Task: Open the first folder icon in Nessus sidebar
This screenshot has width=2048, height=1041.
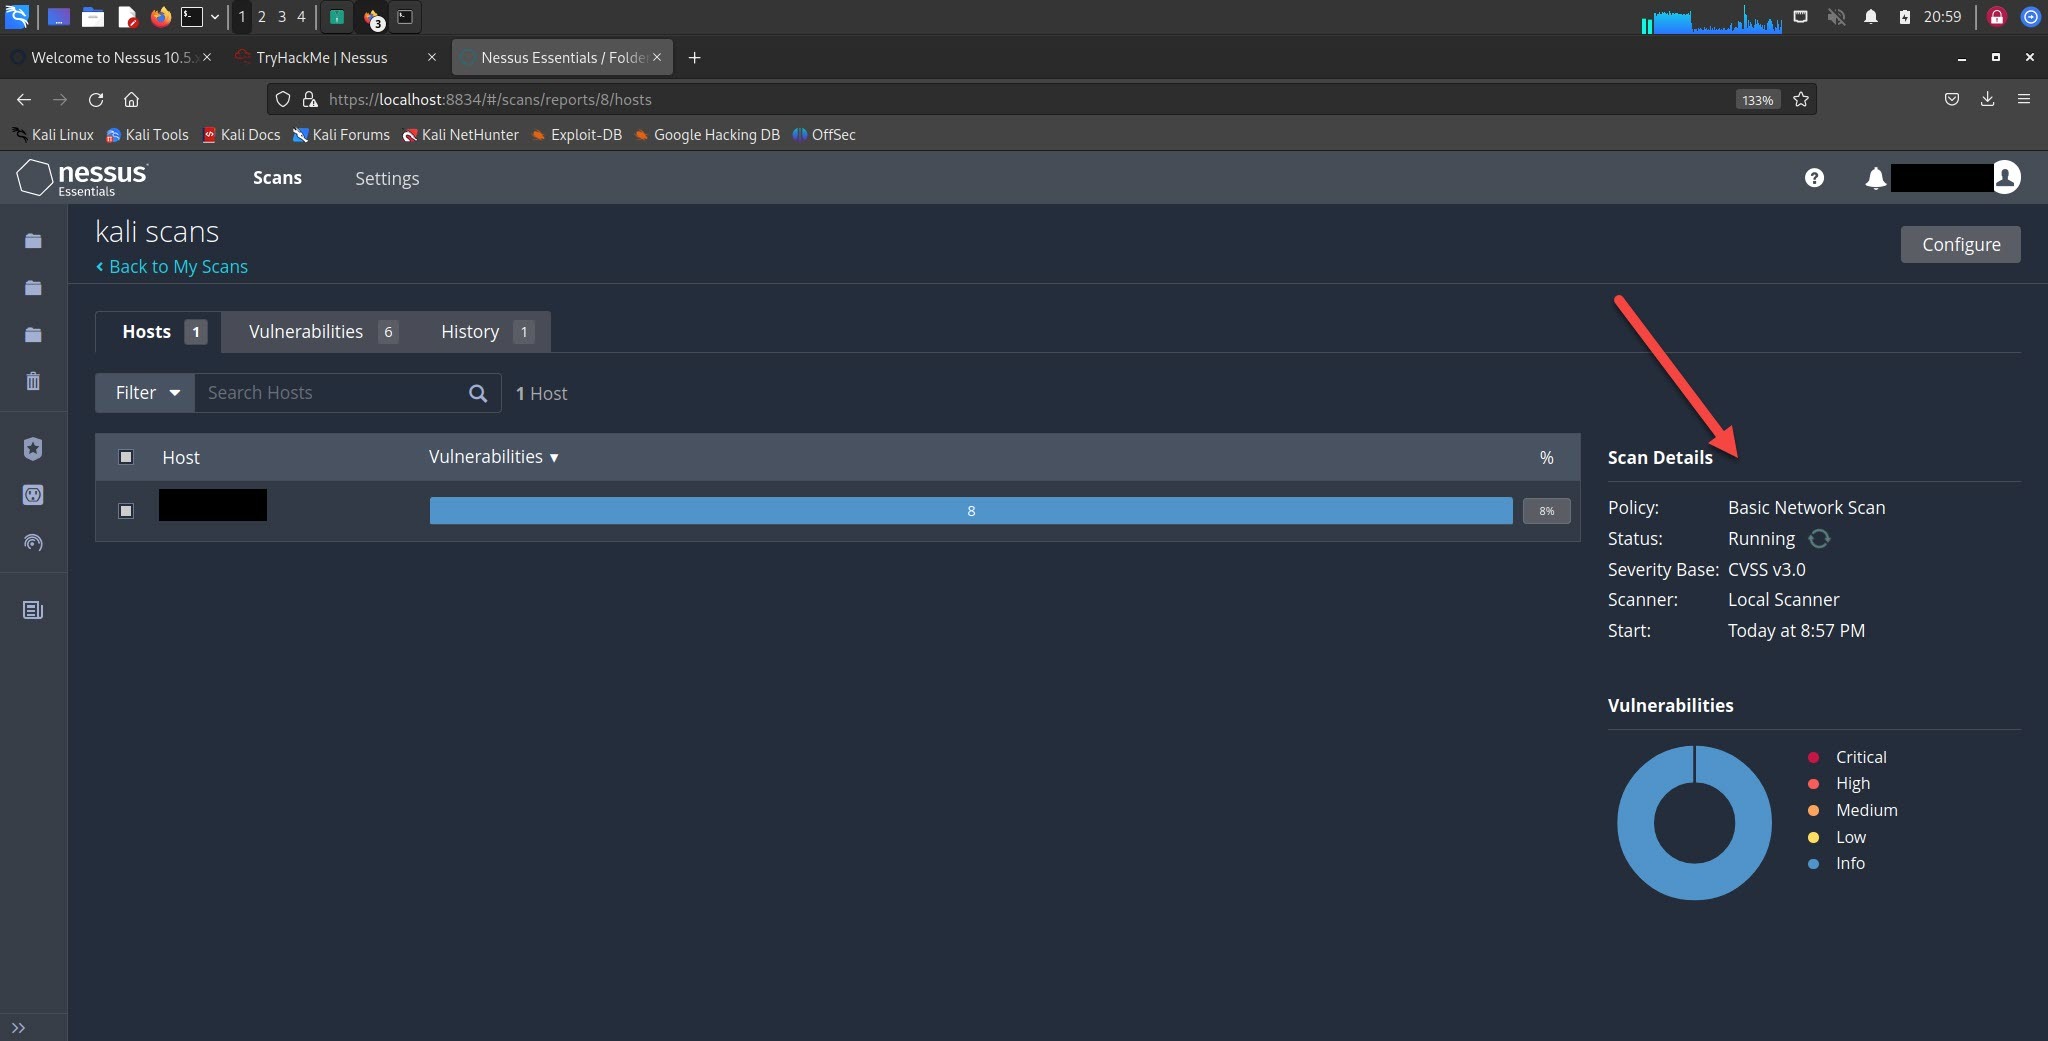Action: (x=33, y=241)
